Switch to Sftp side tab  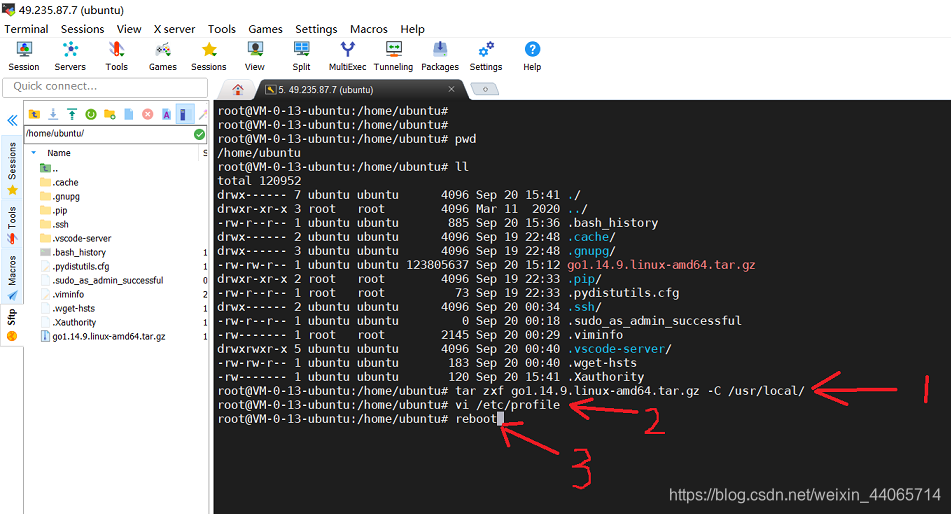pyautogui.click(x=12, y=325)
